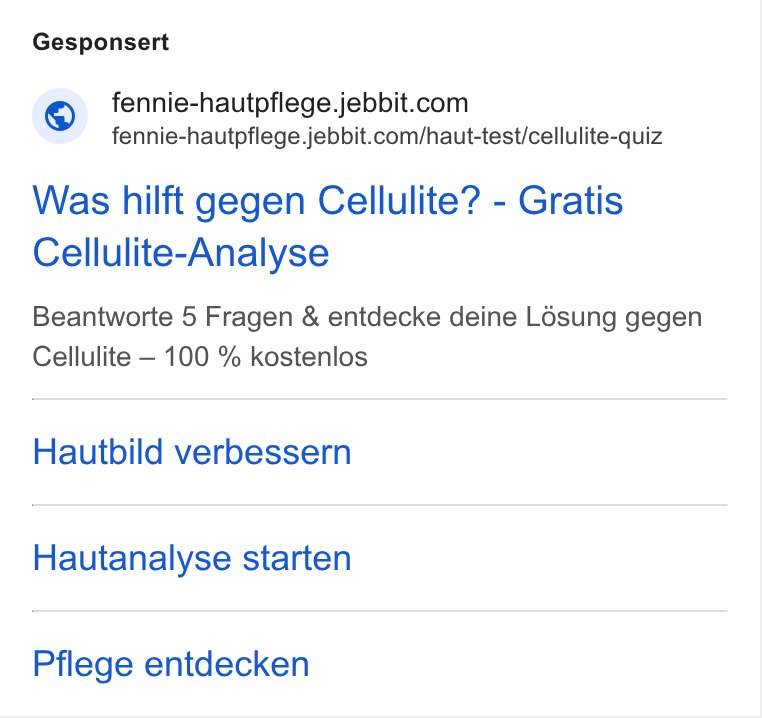Click the 'Gesponsert' label
Image resolution: width=762 pixels, height=718 pixels.
(101, 42)
